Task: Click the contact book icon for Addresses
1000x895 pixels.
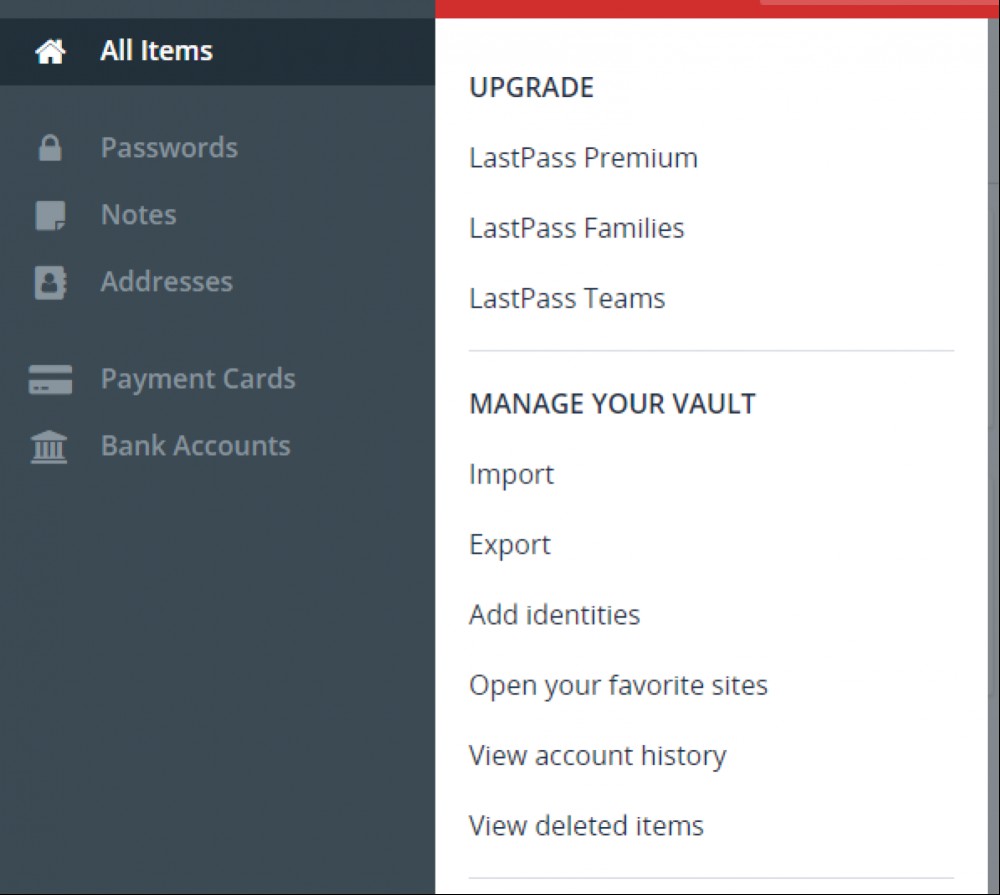Action: pyautogui.click(x=50, y=282)
